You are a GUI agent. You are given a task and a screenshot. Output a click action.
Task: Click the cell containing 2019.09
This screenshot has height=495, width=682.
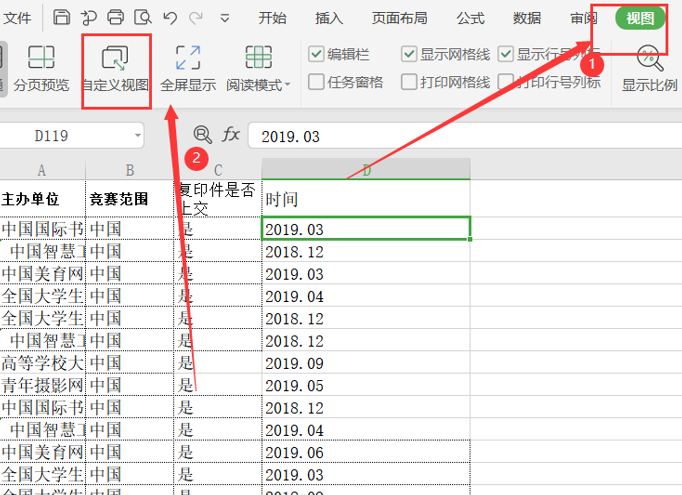[366, 362]
